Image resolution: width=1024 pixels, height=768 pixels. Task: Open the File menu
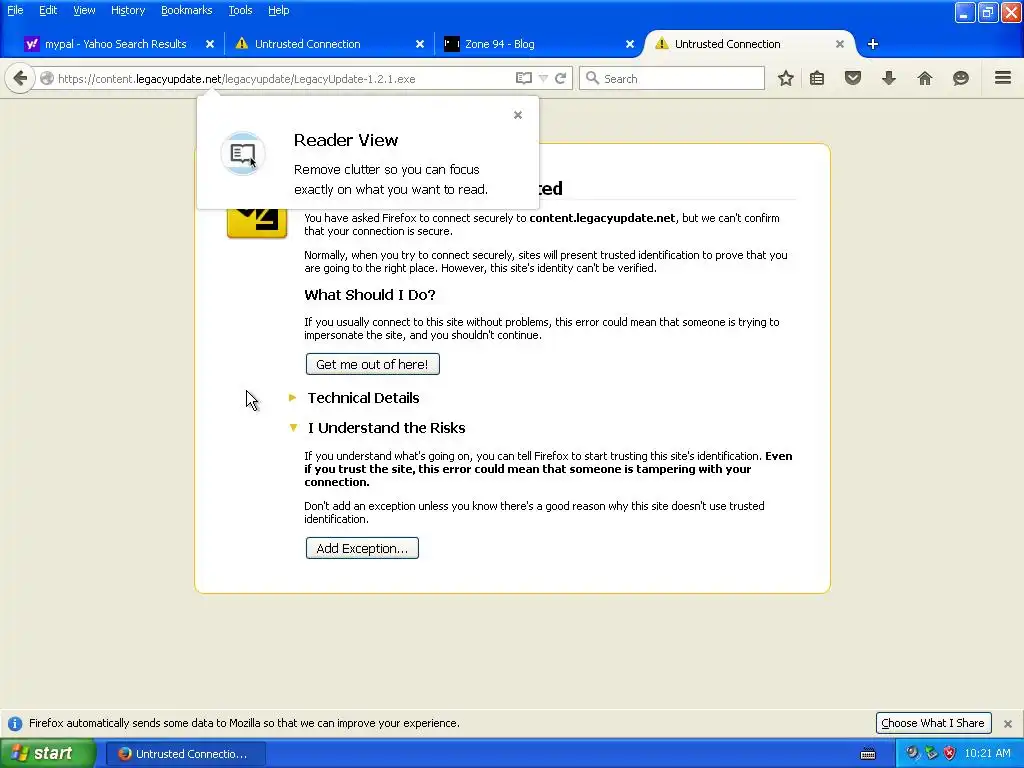click(x=15, y=10)
